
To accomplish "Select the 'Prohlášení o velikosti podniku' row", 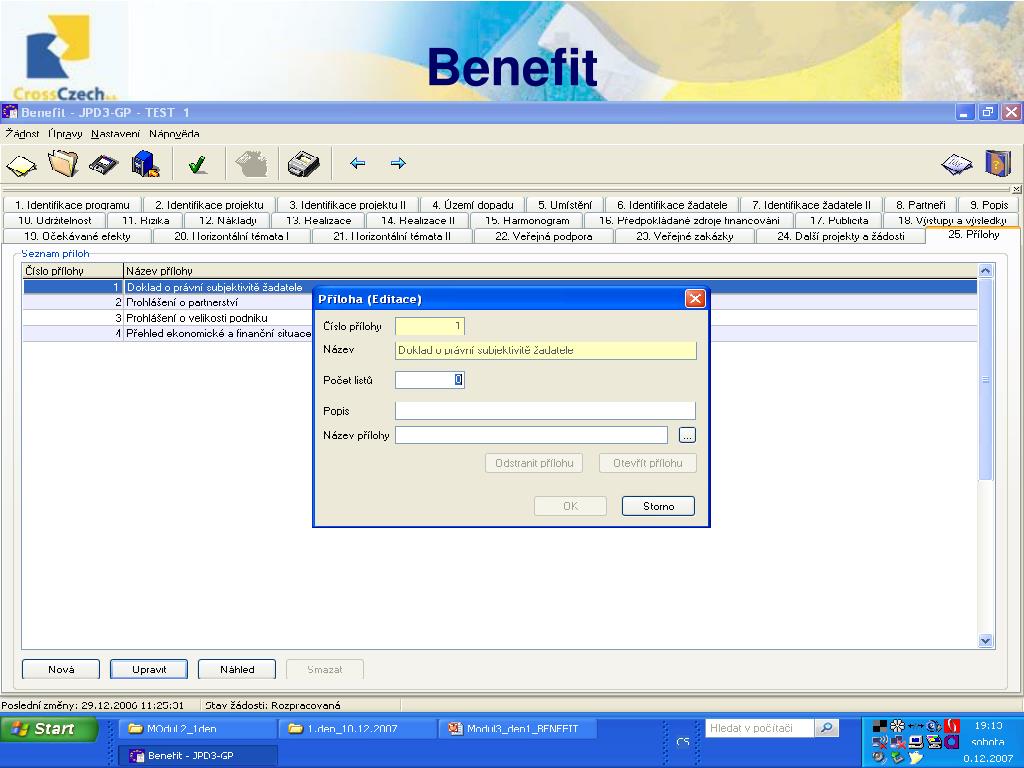I will (500, 318).
